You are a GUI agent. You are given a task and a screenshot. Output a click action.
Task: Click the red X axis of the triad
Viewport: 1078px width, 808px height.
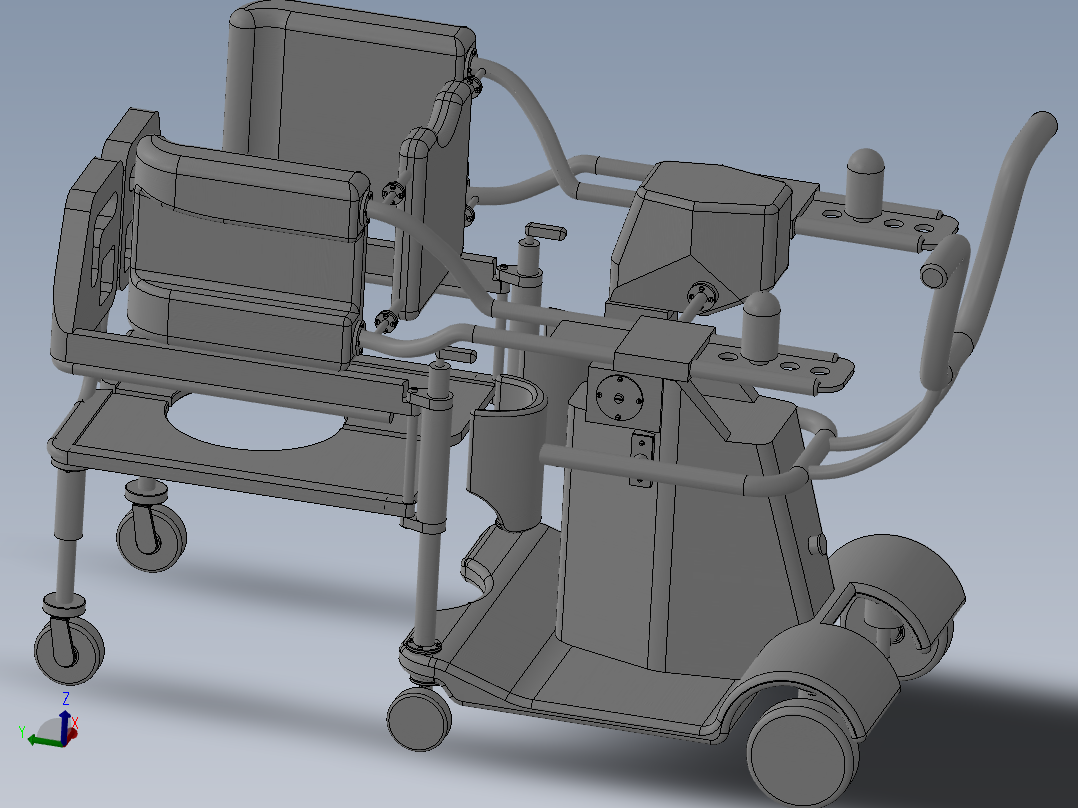(73, 733)
